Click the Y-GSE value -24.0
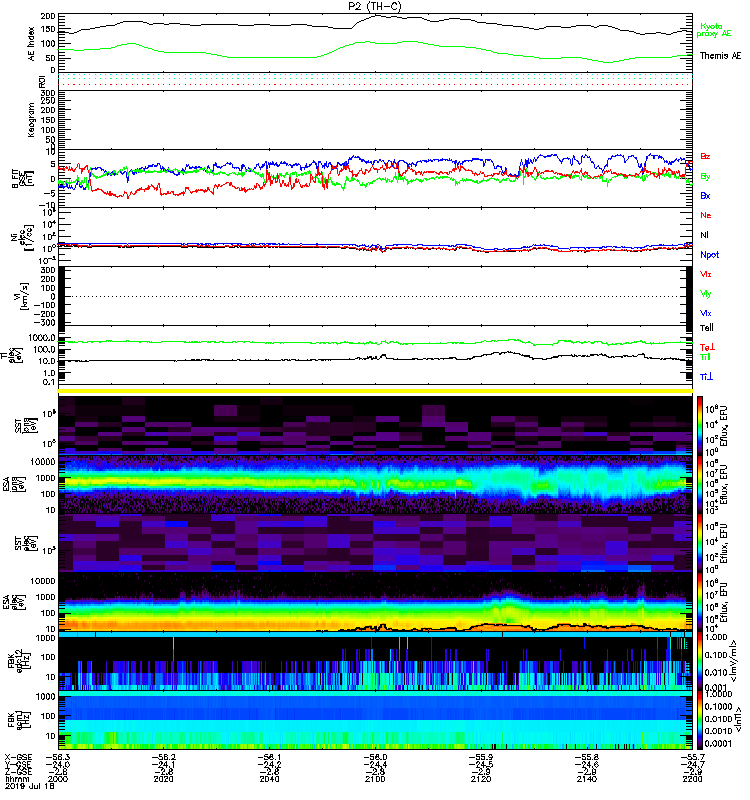Screen dimensions: 750x800 point(58,764)
